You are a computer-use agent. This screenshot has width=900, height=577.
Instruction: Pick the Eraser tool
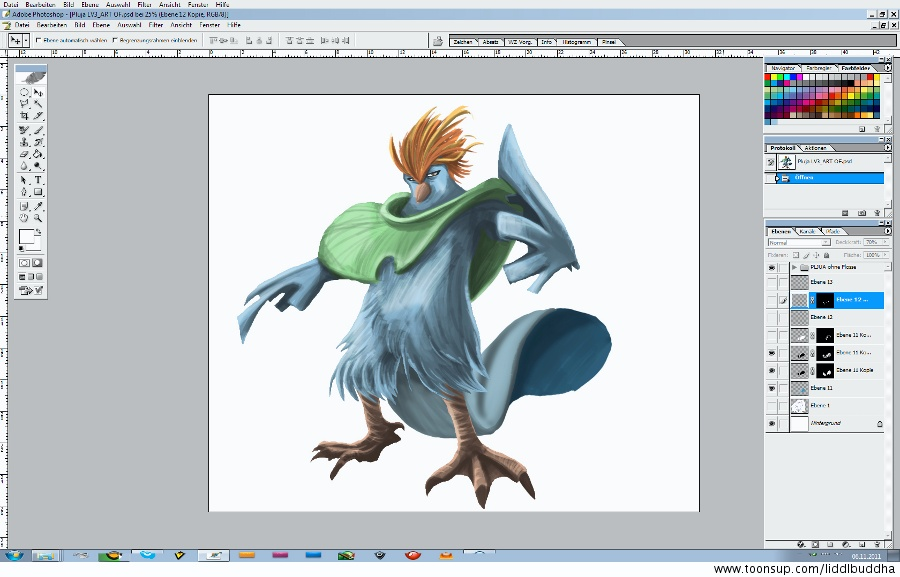[x=24, y=154]
